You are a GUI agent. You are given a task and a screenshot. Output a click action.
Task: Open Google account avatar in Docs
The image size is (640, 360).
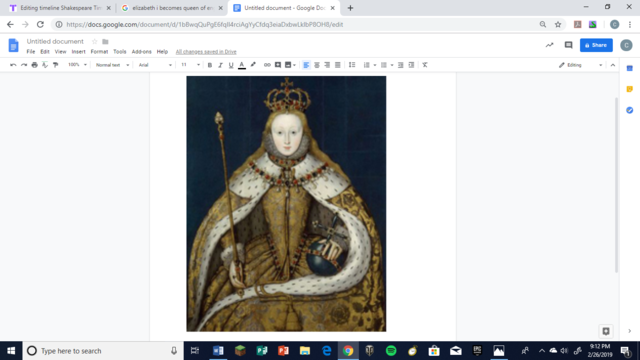[x=626, y=45]
